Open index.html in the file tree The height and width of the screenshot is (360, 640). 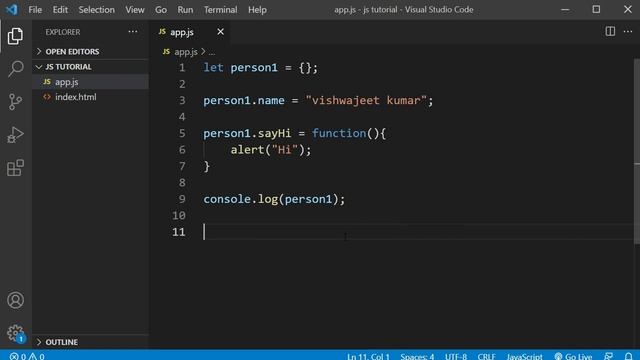(x=90, y=97)
